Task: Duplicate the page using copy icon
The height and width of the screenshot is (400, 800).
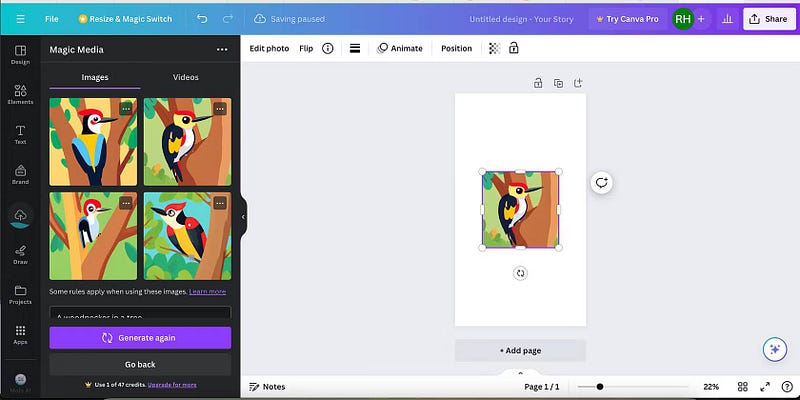Action: 559,83
